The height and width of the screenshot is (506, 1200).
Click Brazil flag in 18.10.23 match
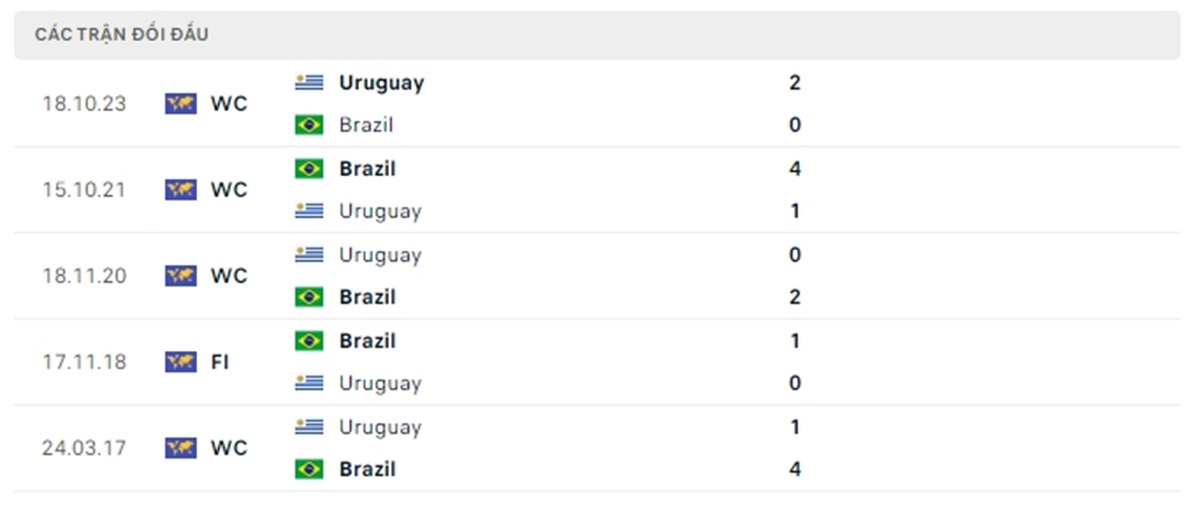pyautogui.click(x=309, y=125)
